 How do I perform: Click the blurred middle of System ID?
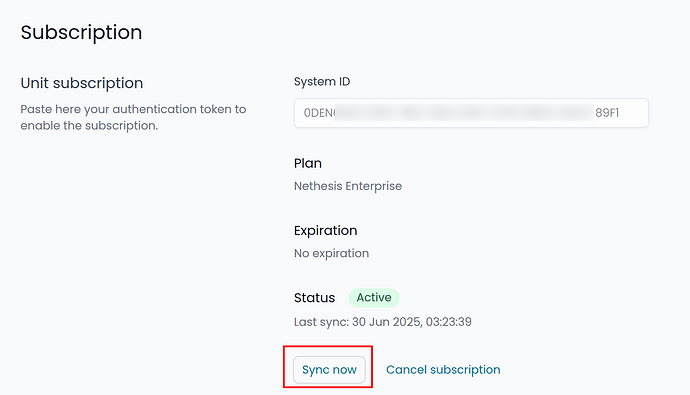465,113
